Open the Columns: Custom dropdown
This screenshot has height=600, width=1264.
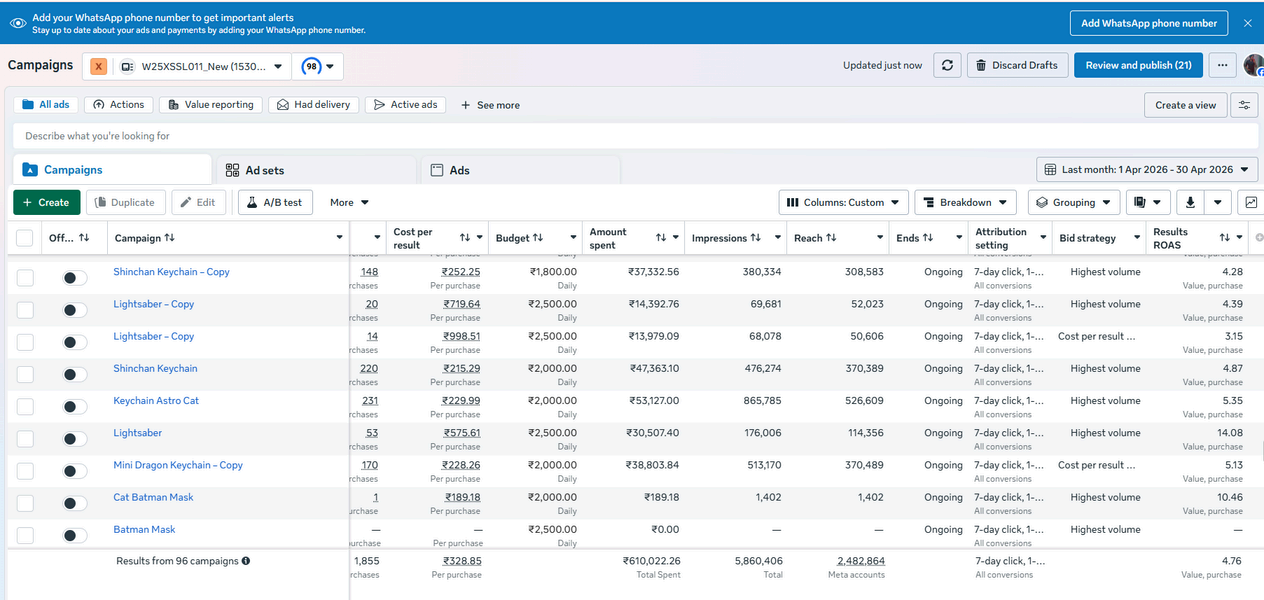[x=844, y=202]
